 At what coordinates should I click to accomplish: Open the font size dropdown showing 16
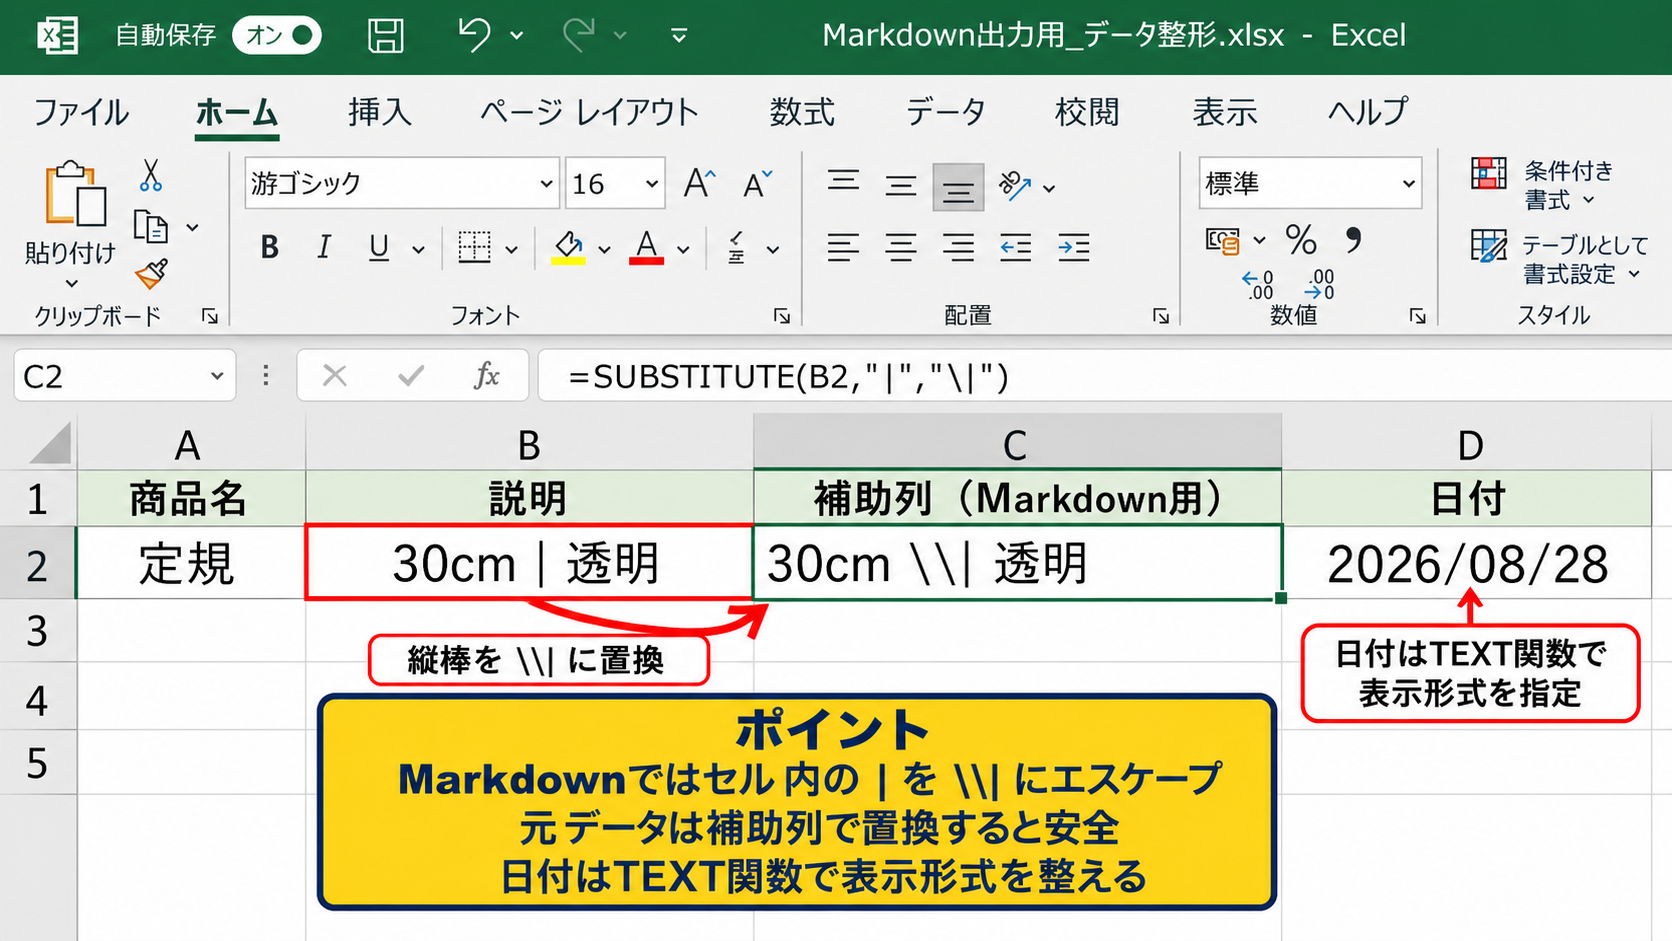(x=652, y=184)
